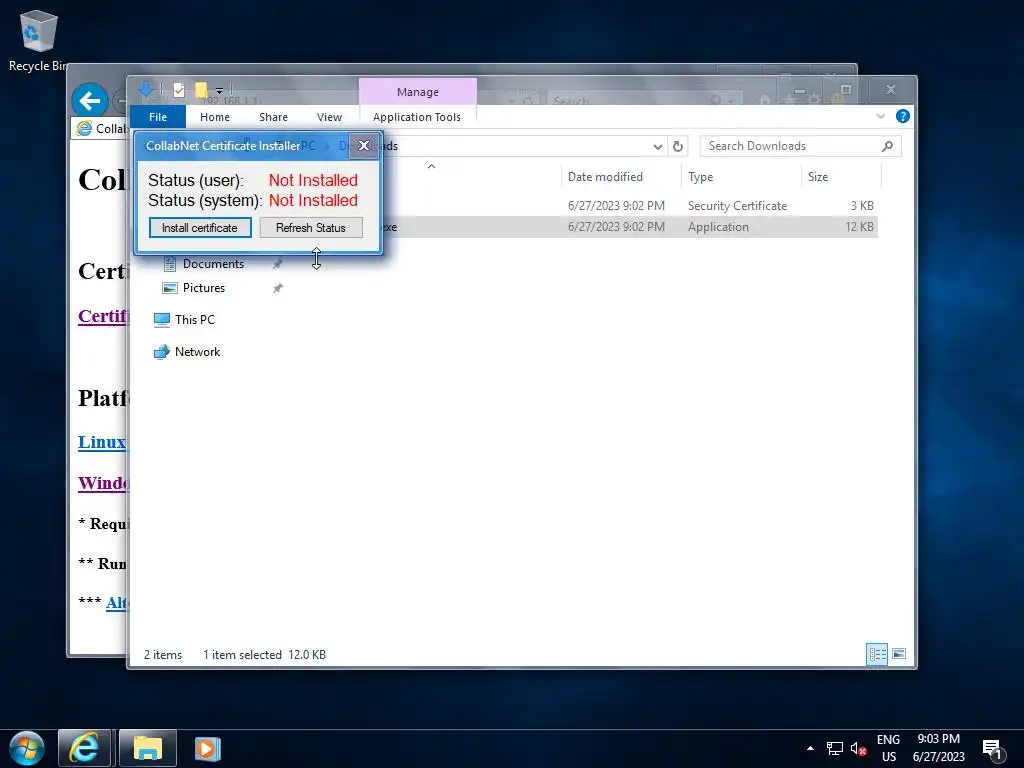Click the pin icon beside Documents
This screenshot has height=768, width=1024.
(x=278, y=264)
